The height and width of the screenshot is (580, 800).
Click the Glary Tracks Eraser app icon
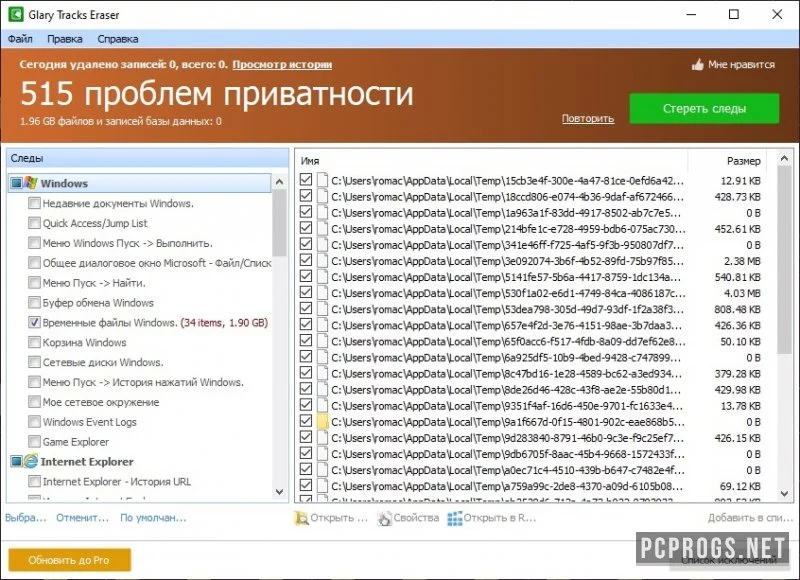tap(16, 14)
